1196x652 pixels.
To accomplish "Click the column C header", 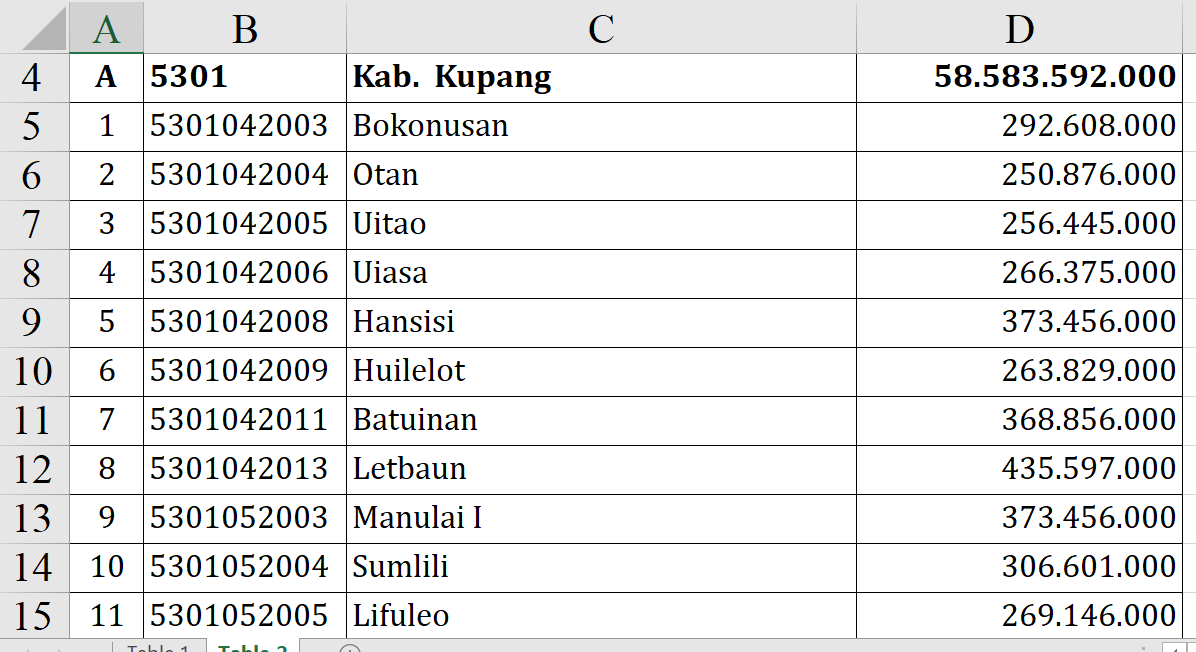I will click(601, 29).
